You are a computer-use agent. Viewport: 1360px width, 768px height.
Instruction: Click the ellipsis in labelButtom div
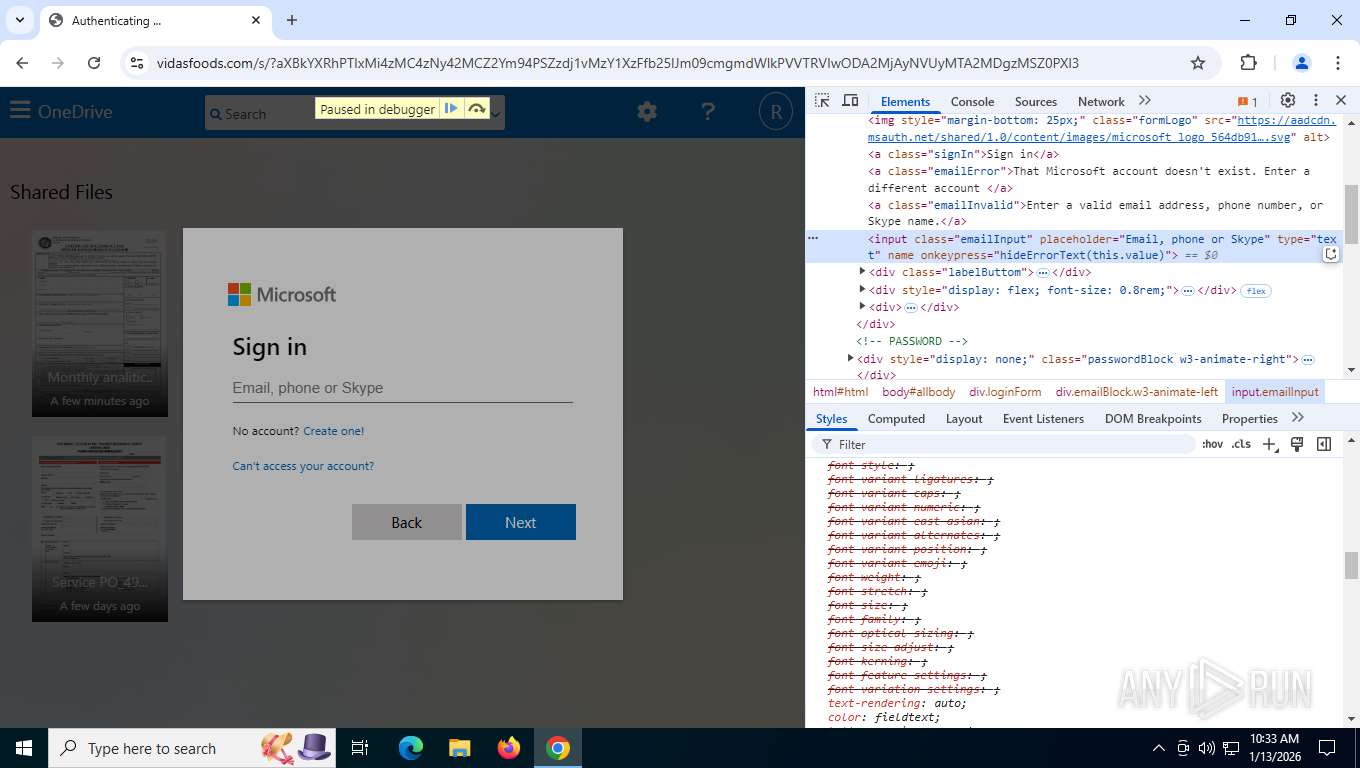(x=1042, y=273)
